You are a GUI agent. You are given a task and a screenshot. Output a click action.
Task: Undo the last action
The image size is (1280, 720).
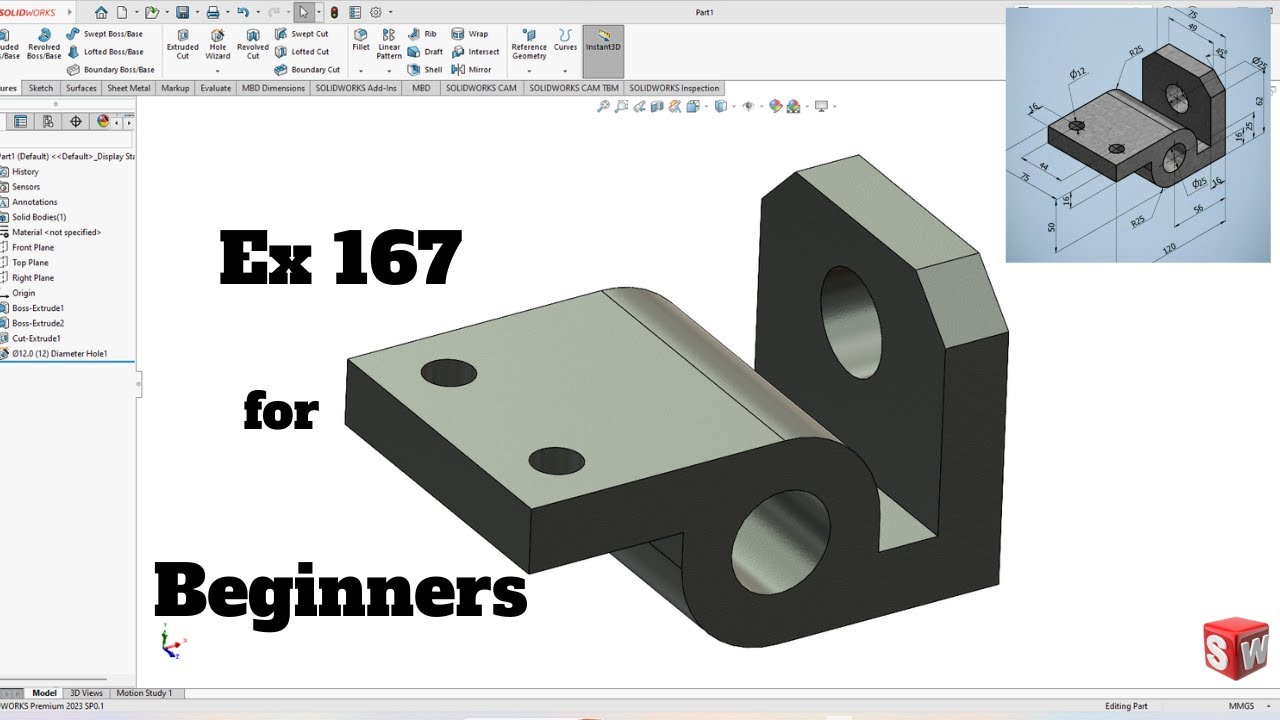pos(242,13)
